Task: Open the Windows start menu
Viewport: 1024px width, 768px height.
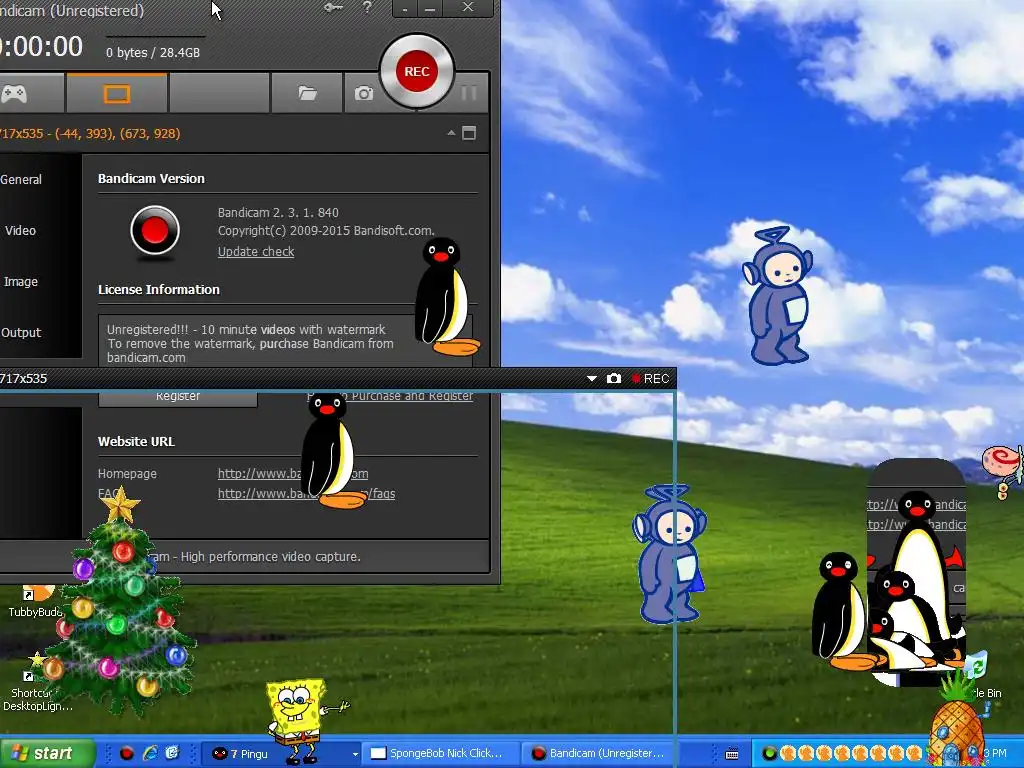Action: click(47, 753)
